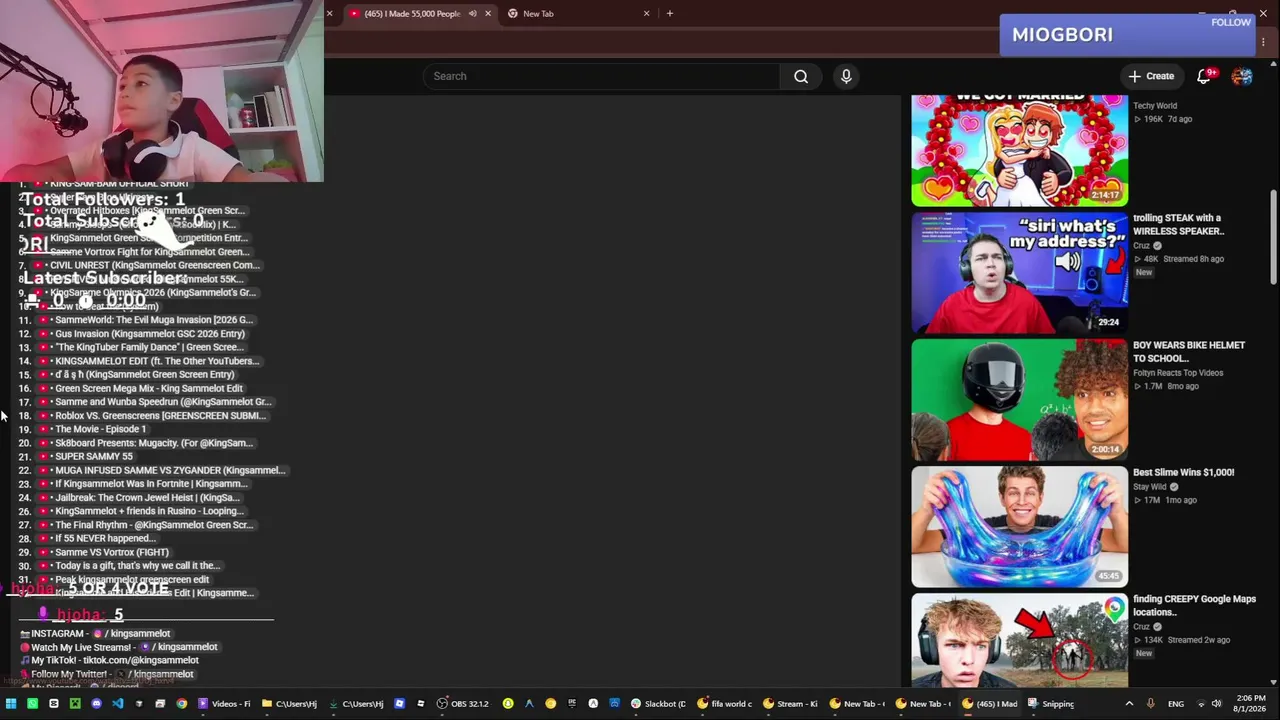
Task: Close the New Tab browser tab
Action: pos(646,14)
